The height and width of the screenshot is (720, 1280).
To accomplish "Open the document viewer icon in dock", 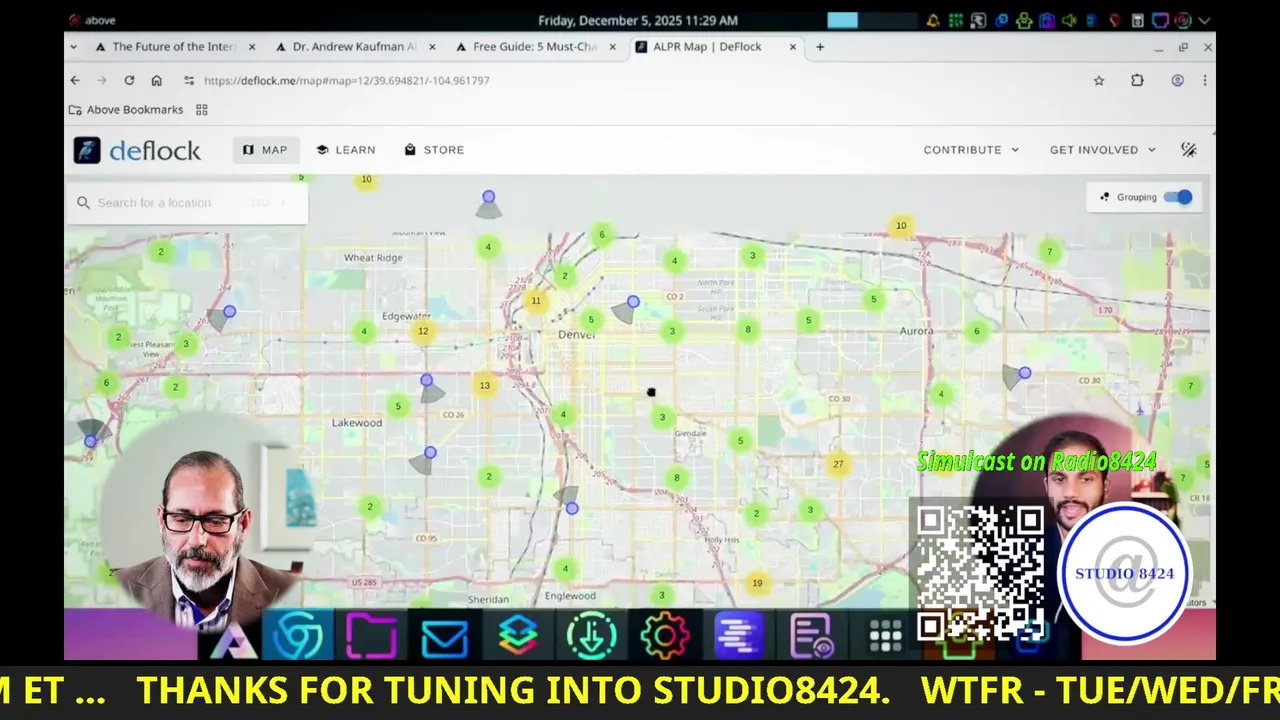I will click(x=812, y=636).
